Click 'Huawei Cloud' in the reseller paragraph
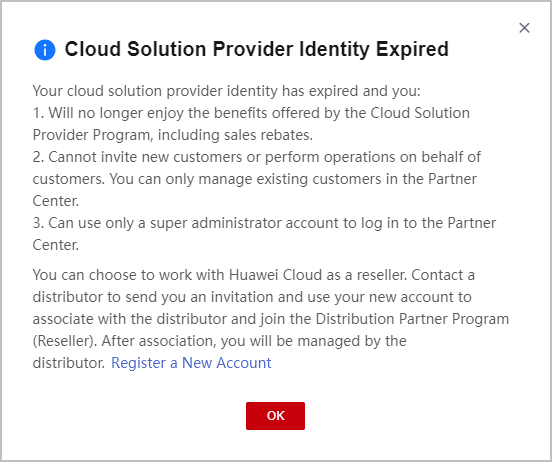Screen dimensions: 552x462 [x=275, y=275]
